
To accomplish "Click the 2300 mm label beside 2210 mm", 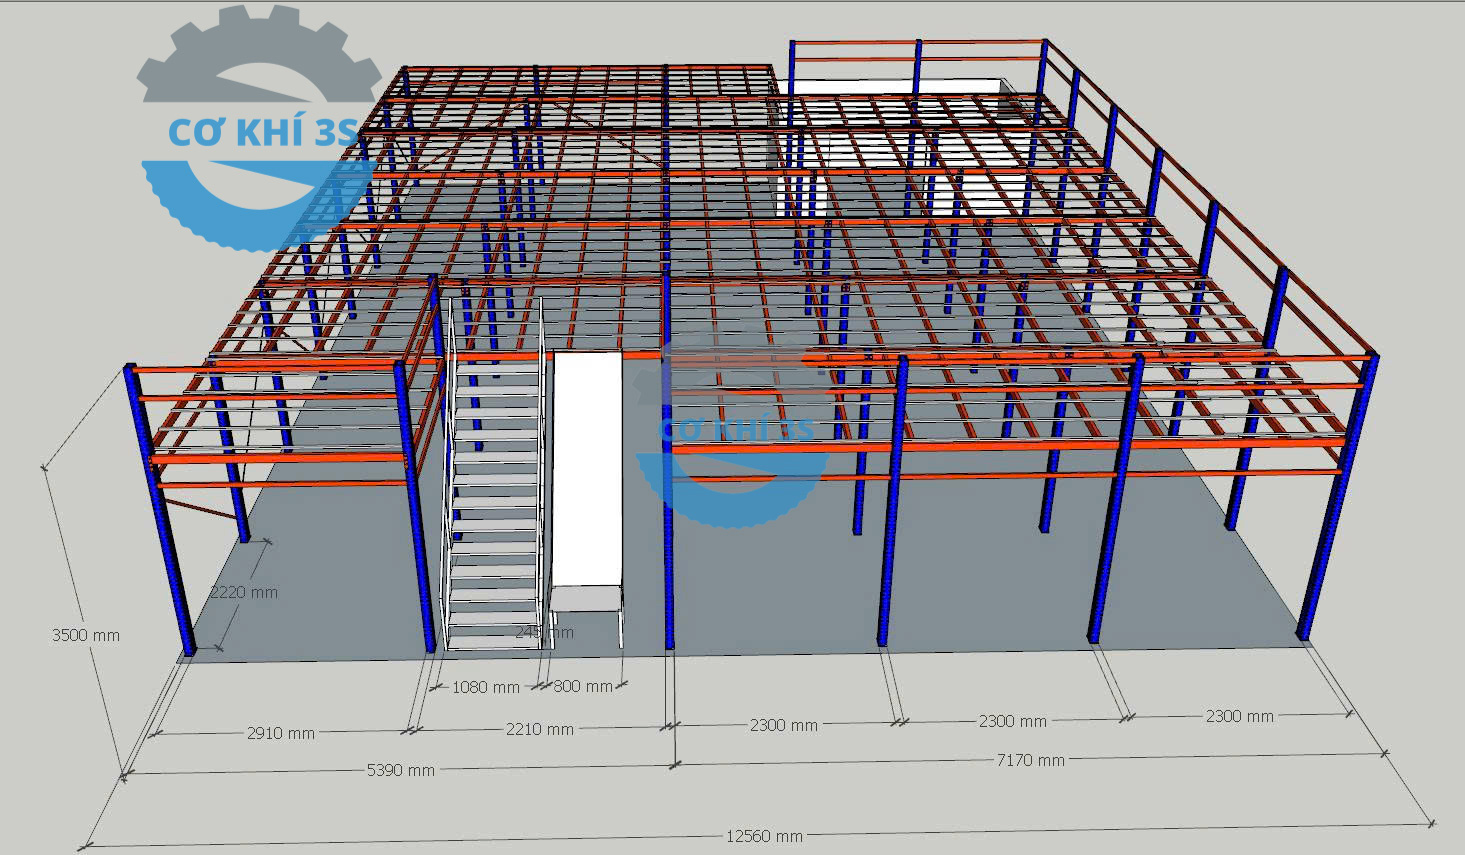I will point(784,725).
